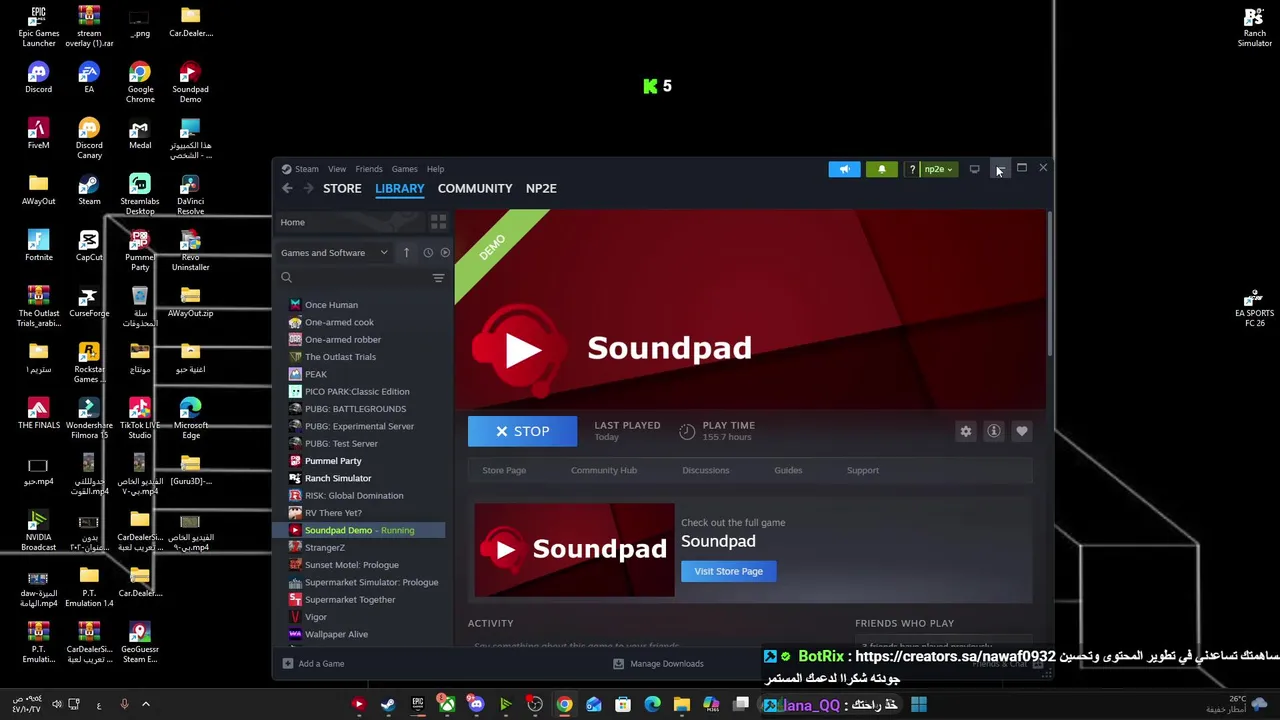
Task: Open advanced library filter options icon
Action: point(438,278)
